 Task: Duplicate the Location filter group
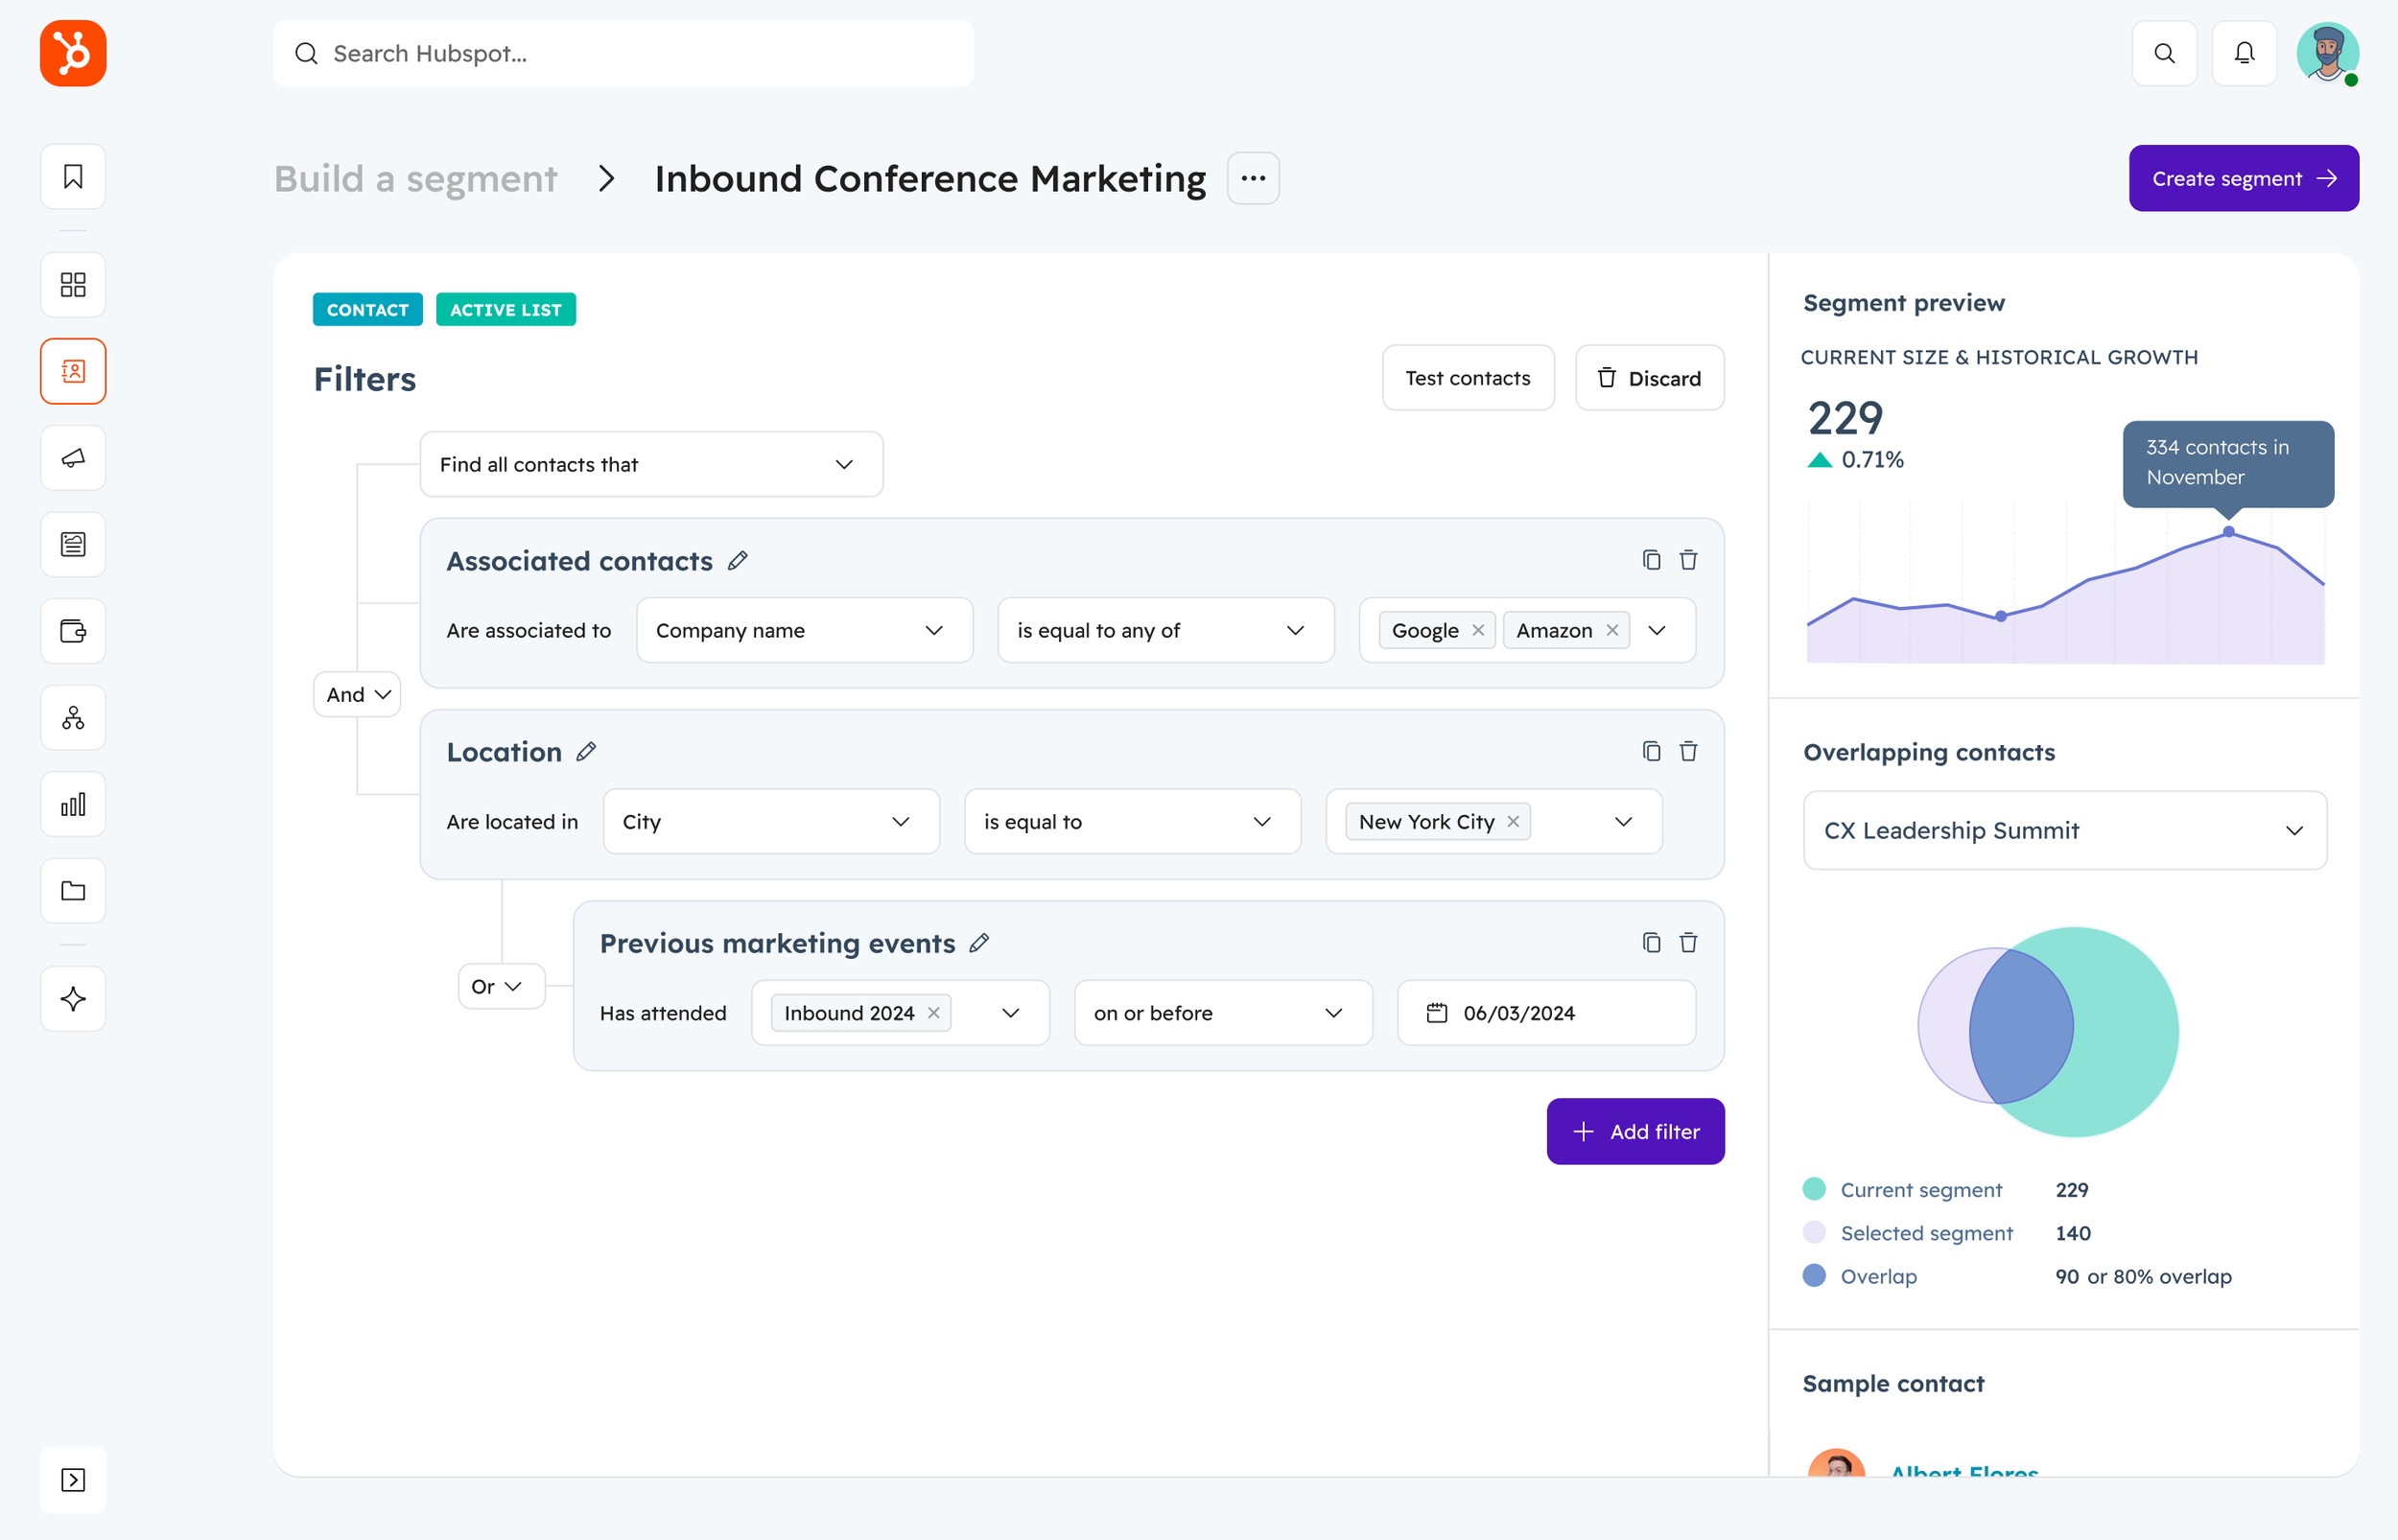1651,751
